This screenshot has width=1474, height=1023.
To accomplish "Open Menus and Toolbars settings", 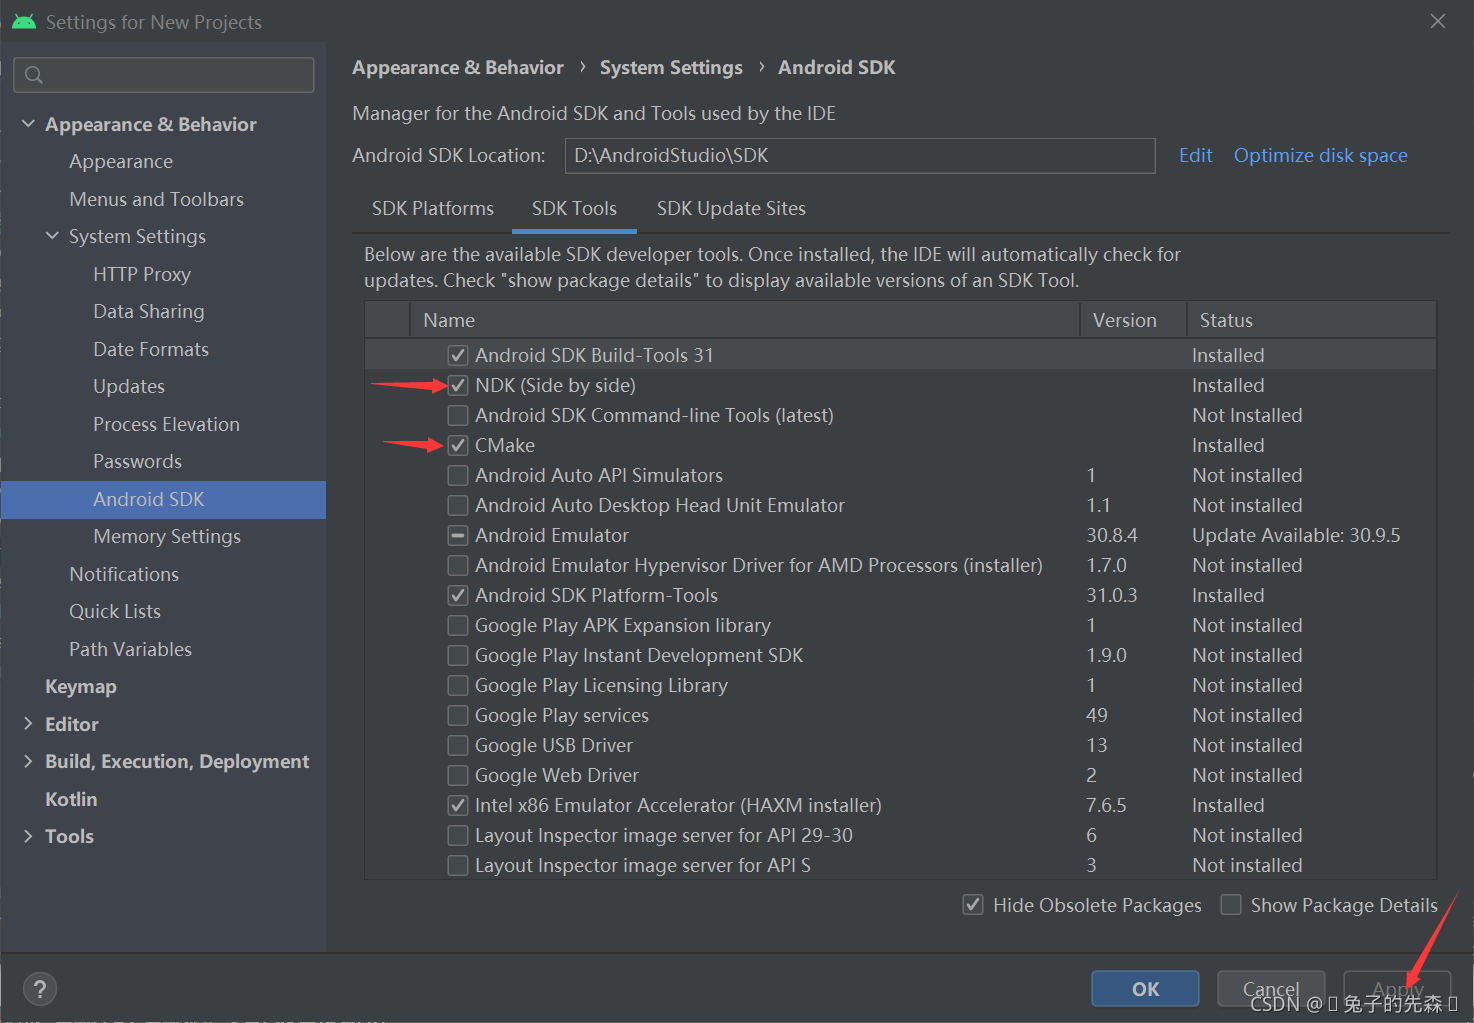I will tap(157, 199).
